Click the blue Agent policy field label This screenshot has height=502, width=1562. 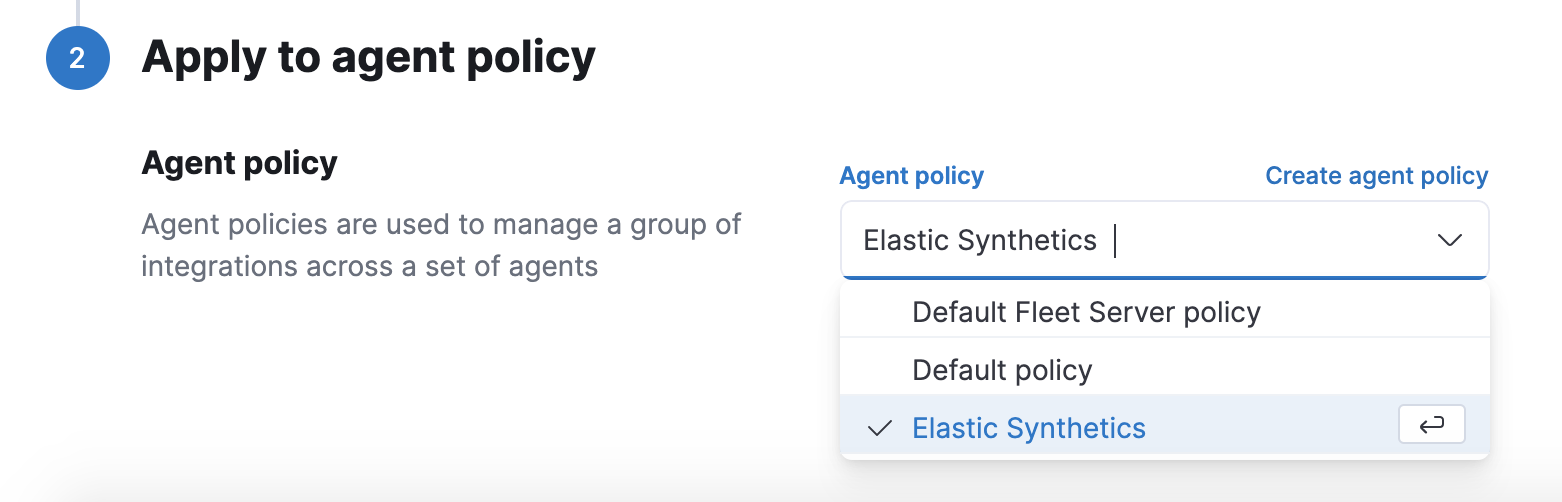point(911,176)
